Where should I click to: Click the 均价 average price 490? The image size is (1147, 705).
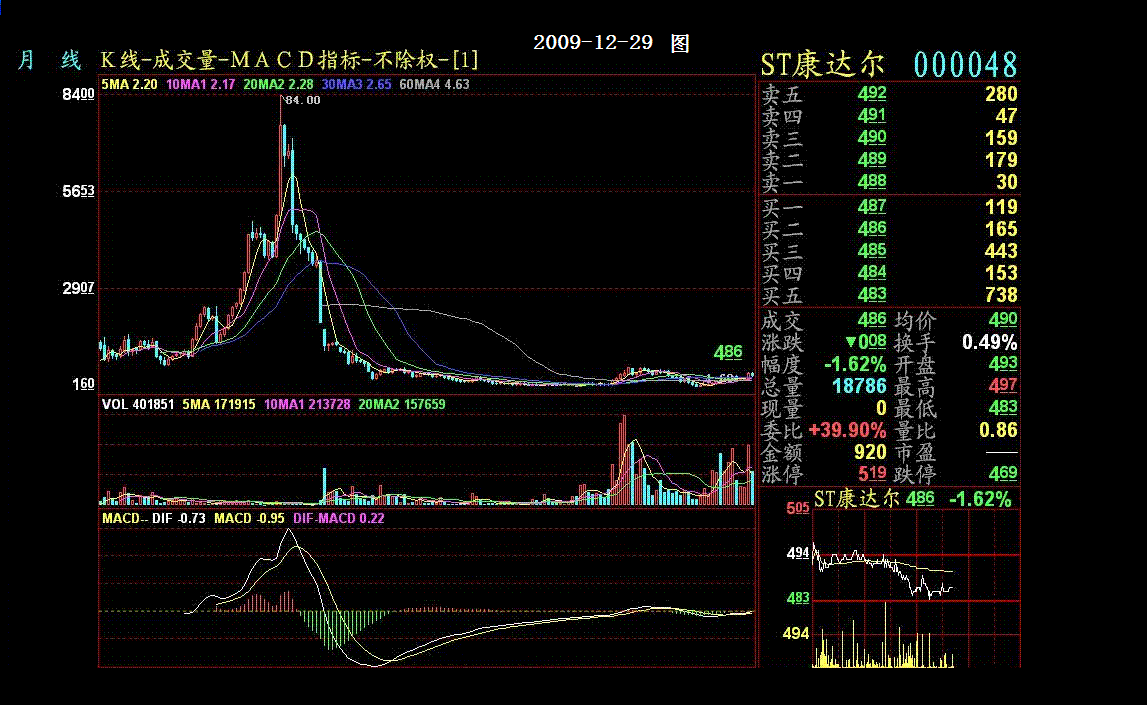point(1003,320)
